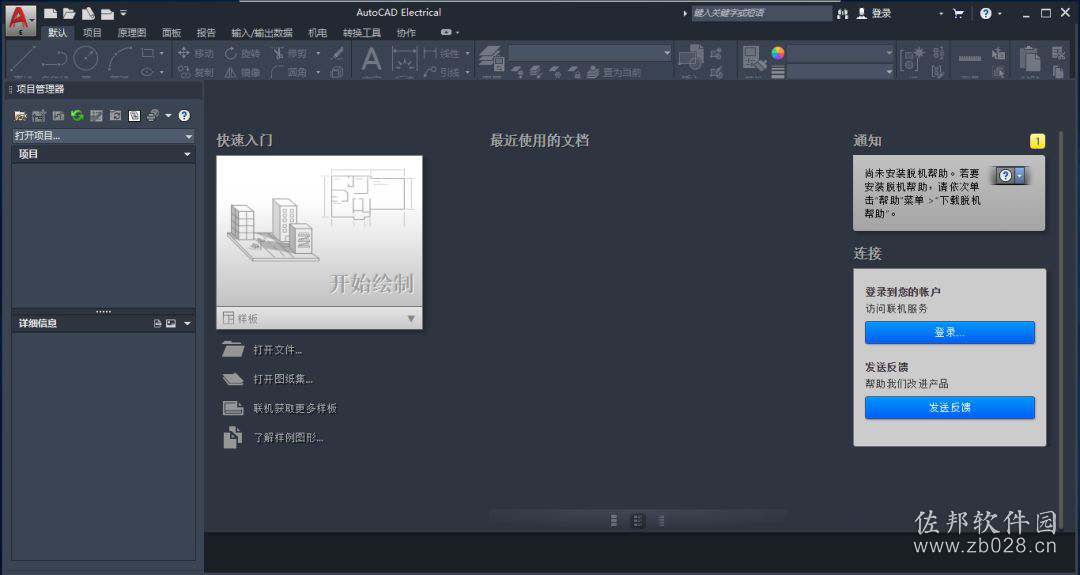Image resolution: width=1080 pixels, height=575 pixels.
Task: Select the left recent-documents view icon
Action: (x=614, y=521)
